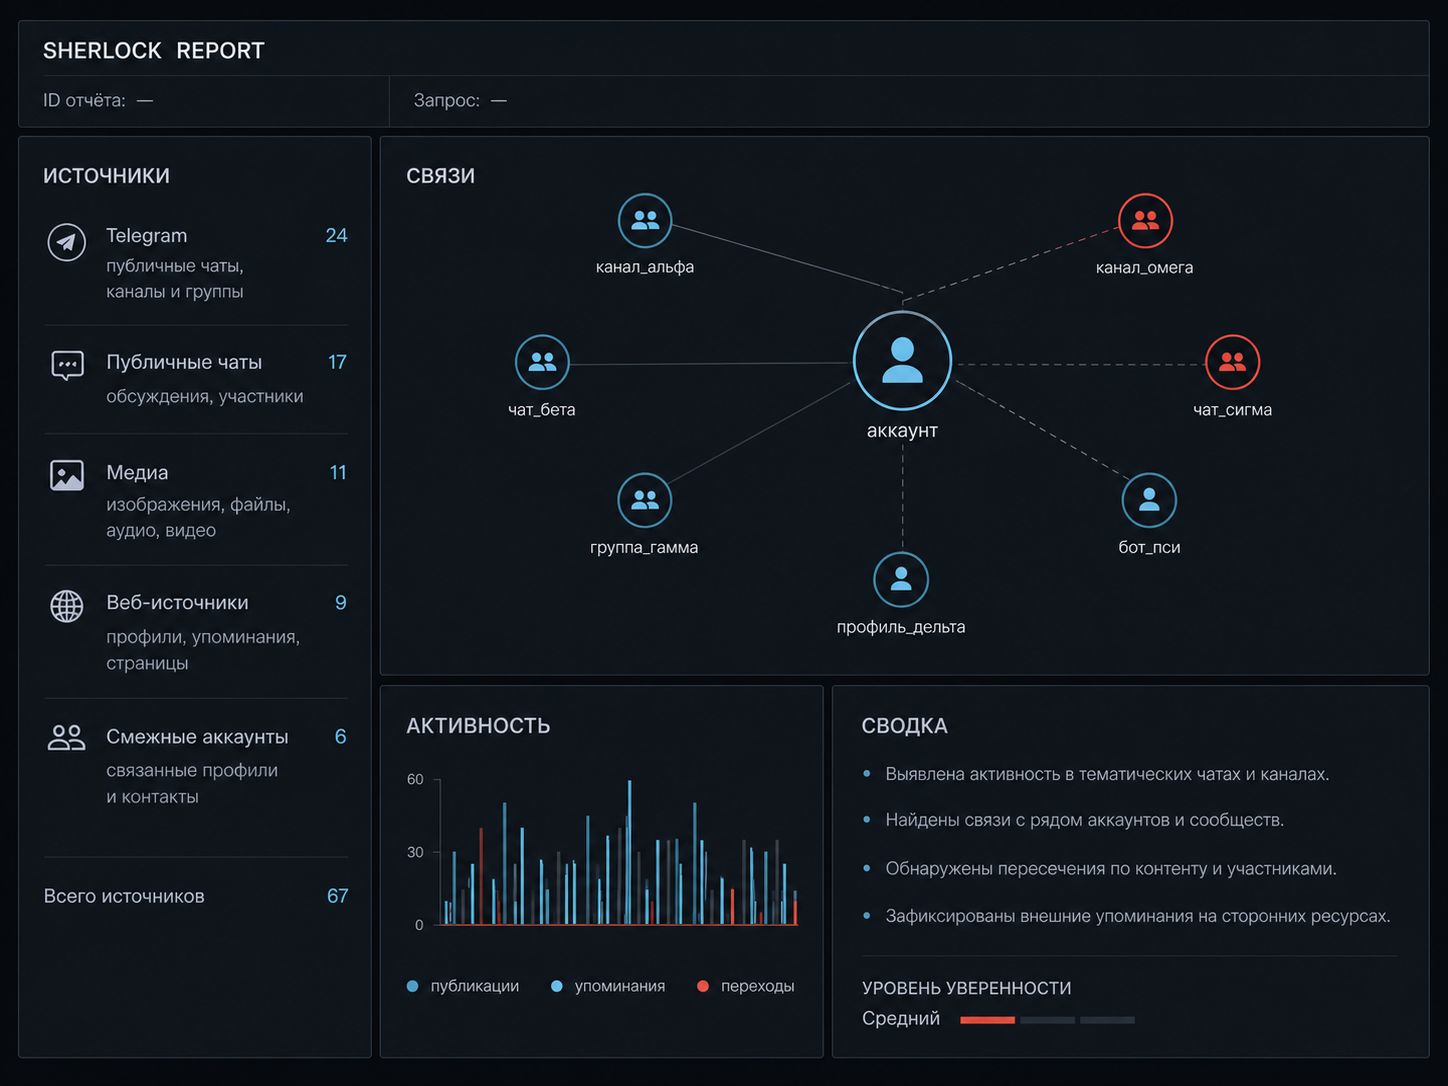Click the confidence level indicator bar
1448x1086 pixels.
point(1047,1020)
